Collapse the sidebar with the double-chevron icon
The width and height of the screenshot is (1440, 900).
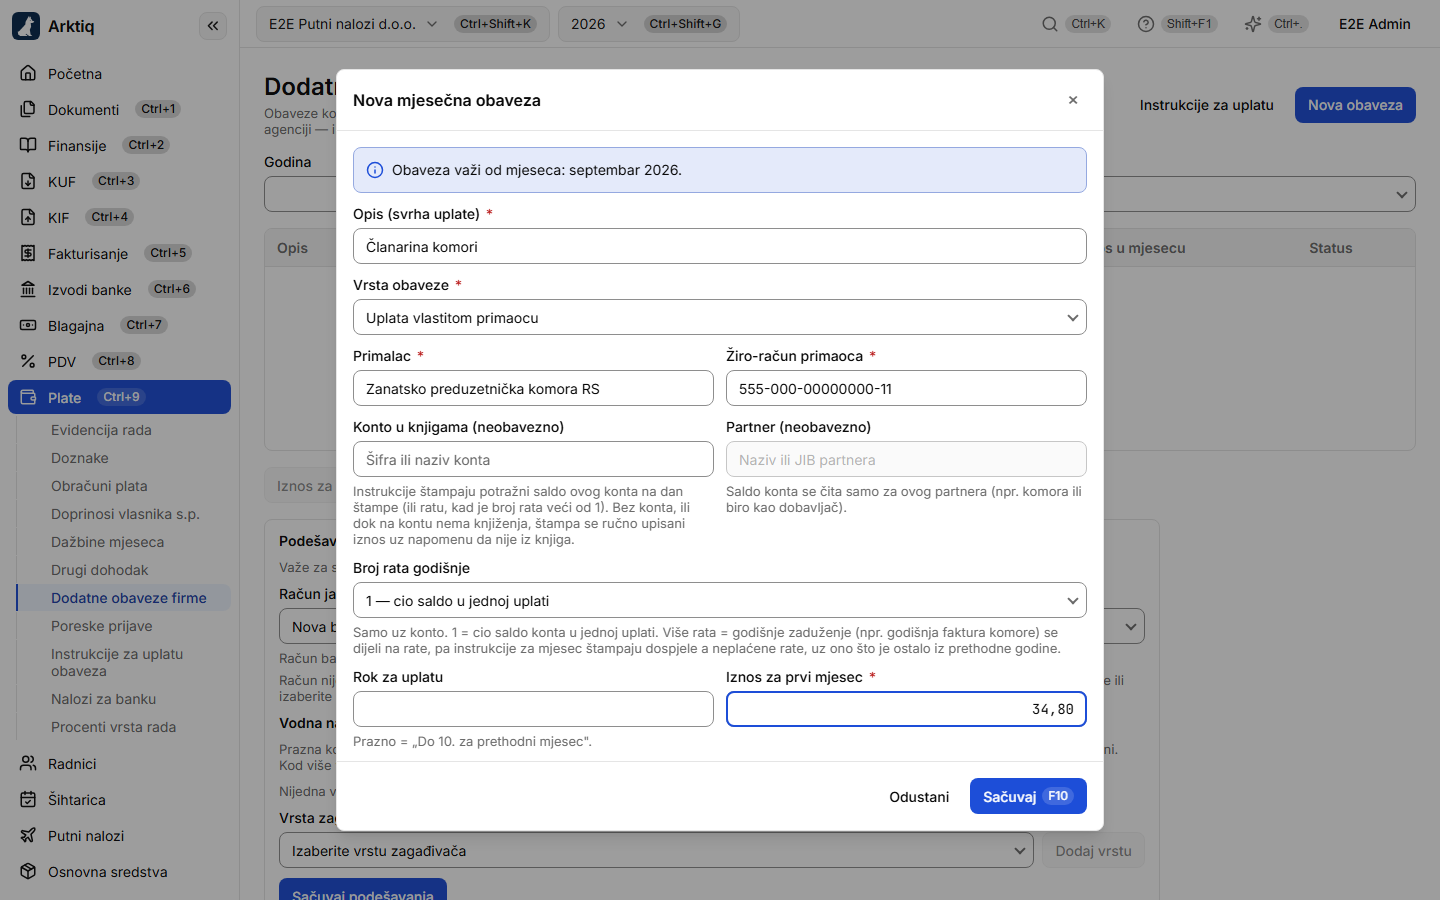213,26
